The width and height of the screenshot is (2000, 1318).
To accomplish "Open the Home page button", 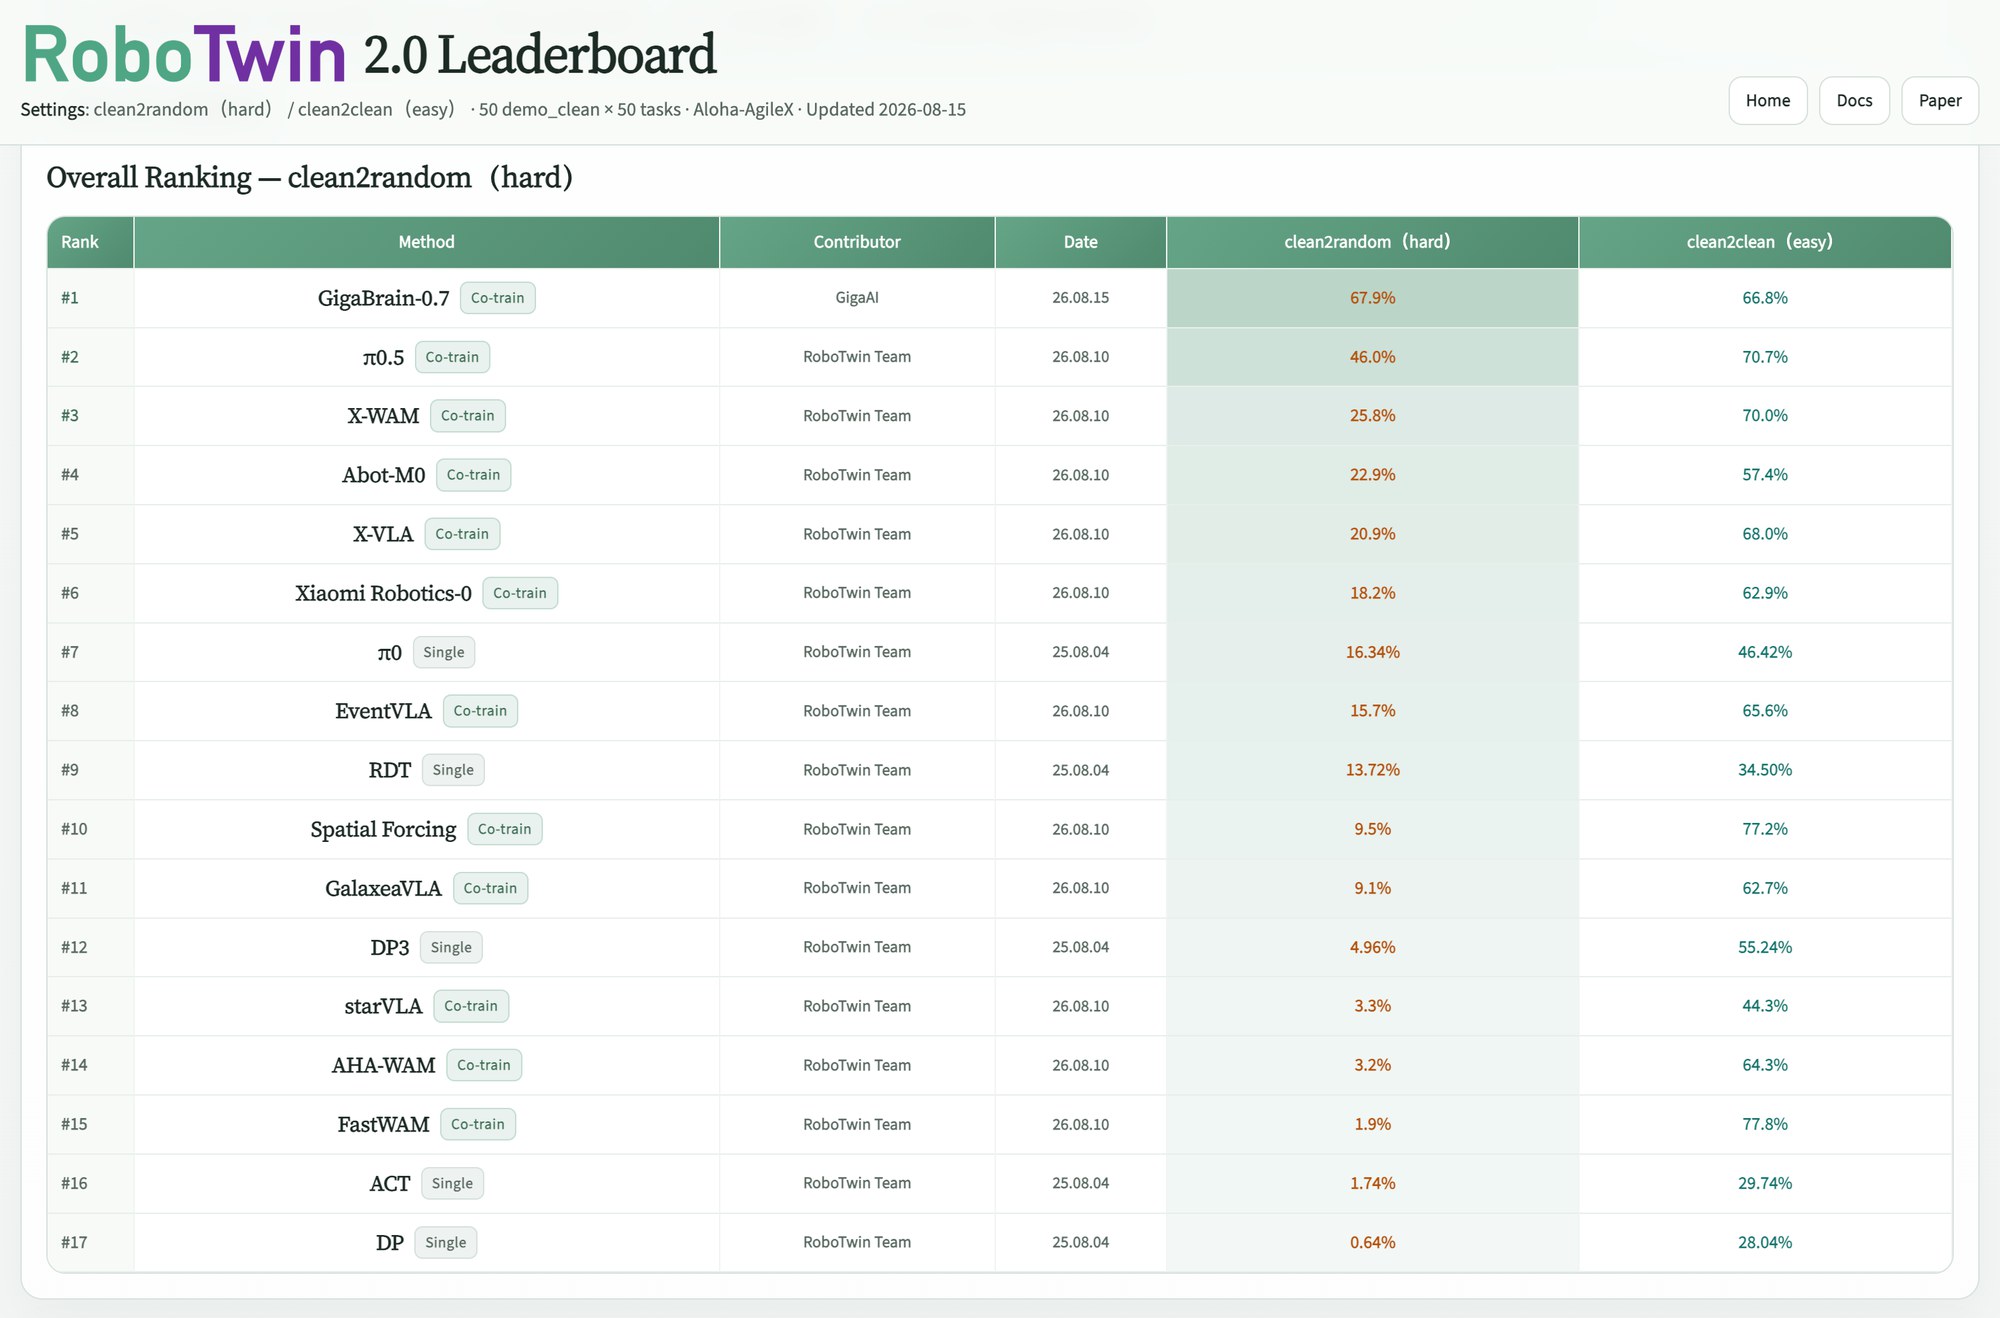I will [x=1767, y=100].
